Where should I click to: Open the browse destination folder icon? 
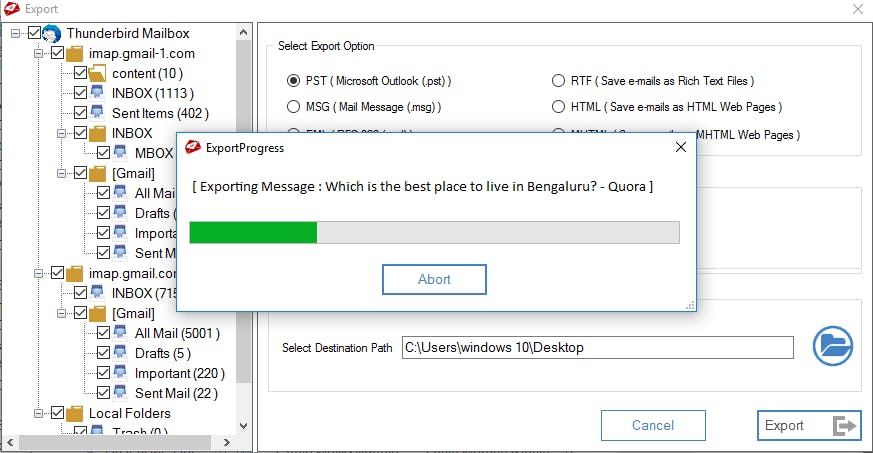coord(832,346)
